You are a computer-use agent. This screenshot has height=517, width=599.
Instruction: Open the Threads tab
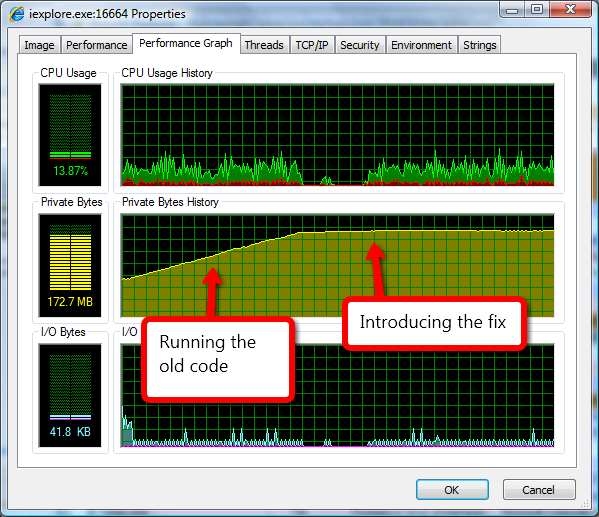264,45
